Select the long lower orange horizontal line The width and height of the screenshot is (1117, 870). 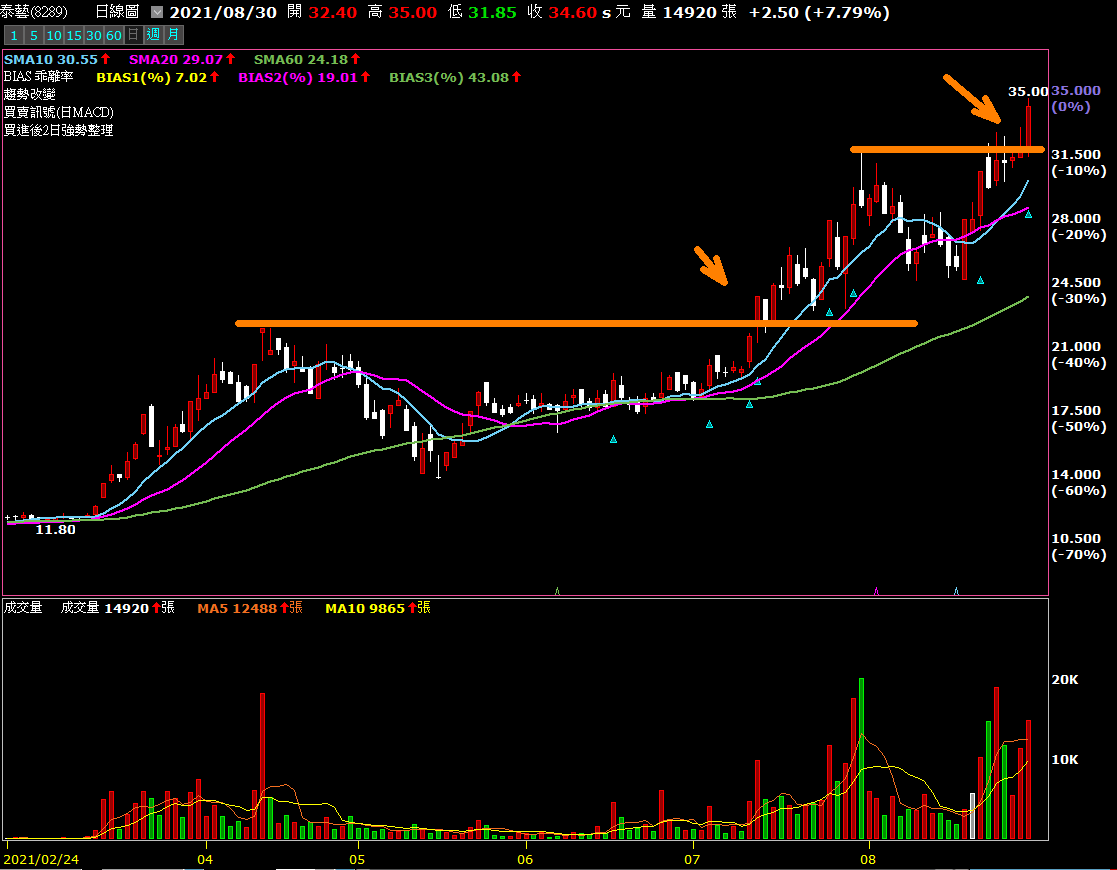[575, 323]
